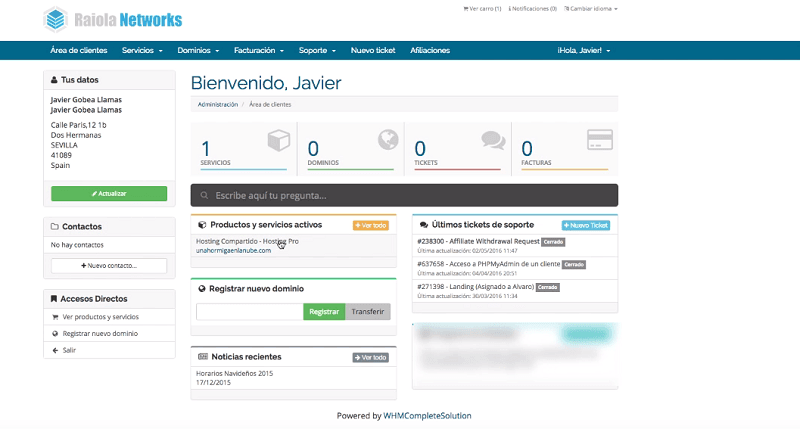Screen dimensions: 800x429
Task: Click the box icon in Servicios tile
Action: [279, 140]
